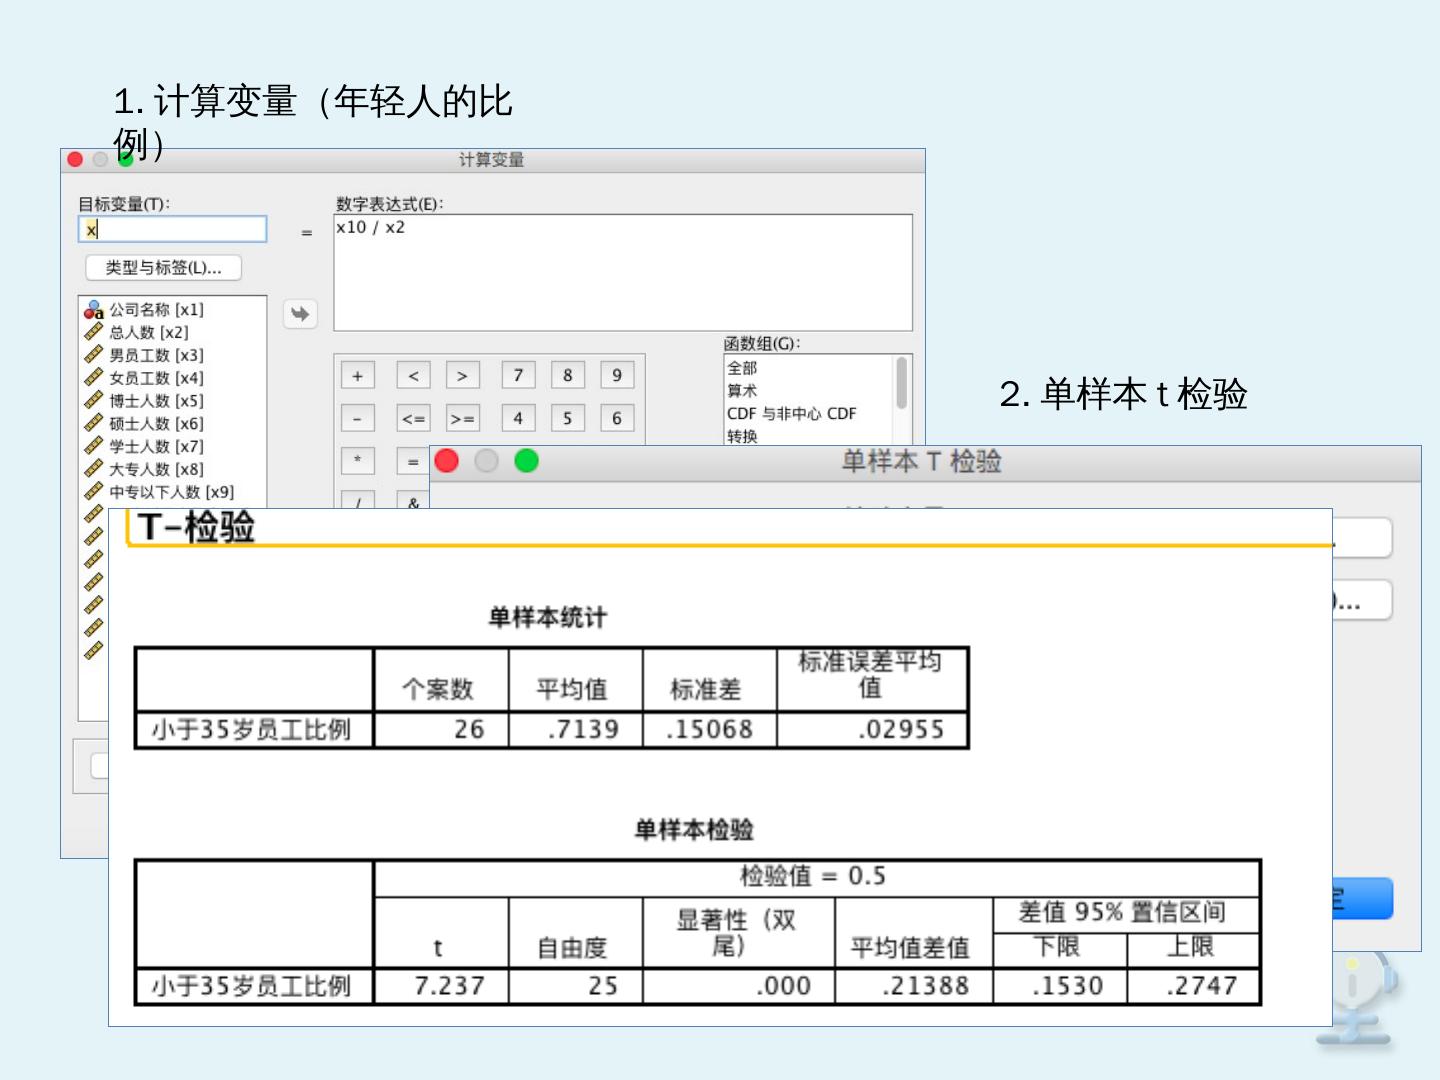Select 全部 in the function group list

[x=742, y=368]
